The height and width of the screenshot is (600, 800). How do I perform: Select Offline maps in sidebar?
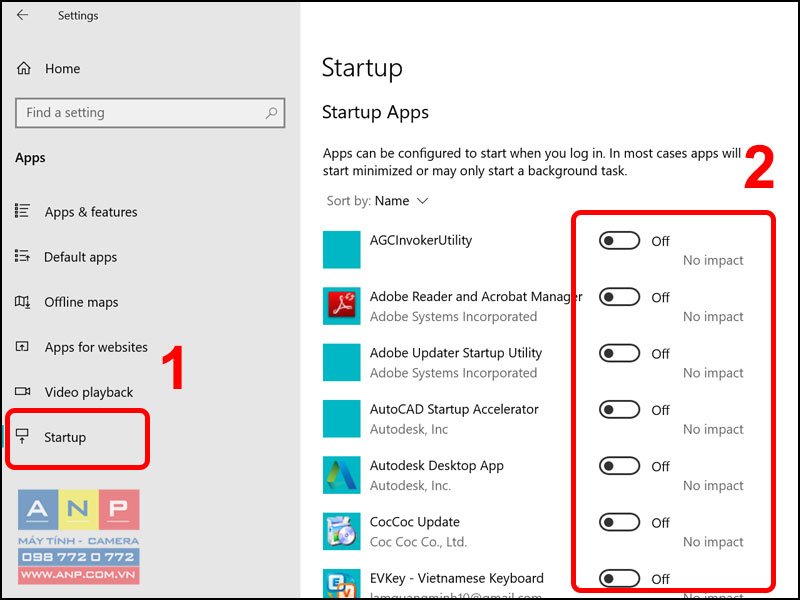pos(81,302)
